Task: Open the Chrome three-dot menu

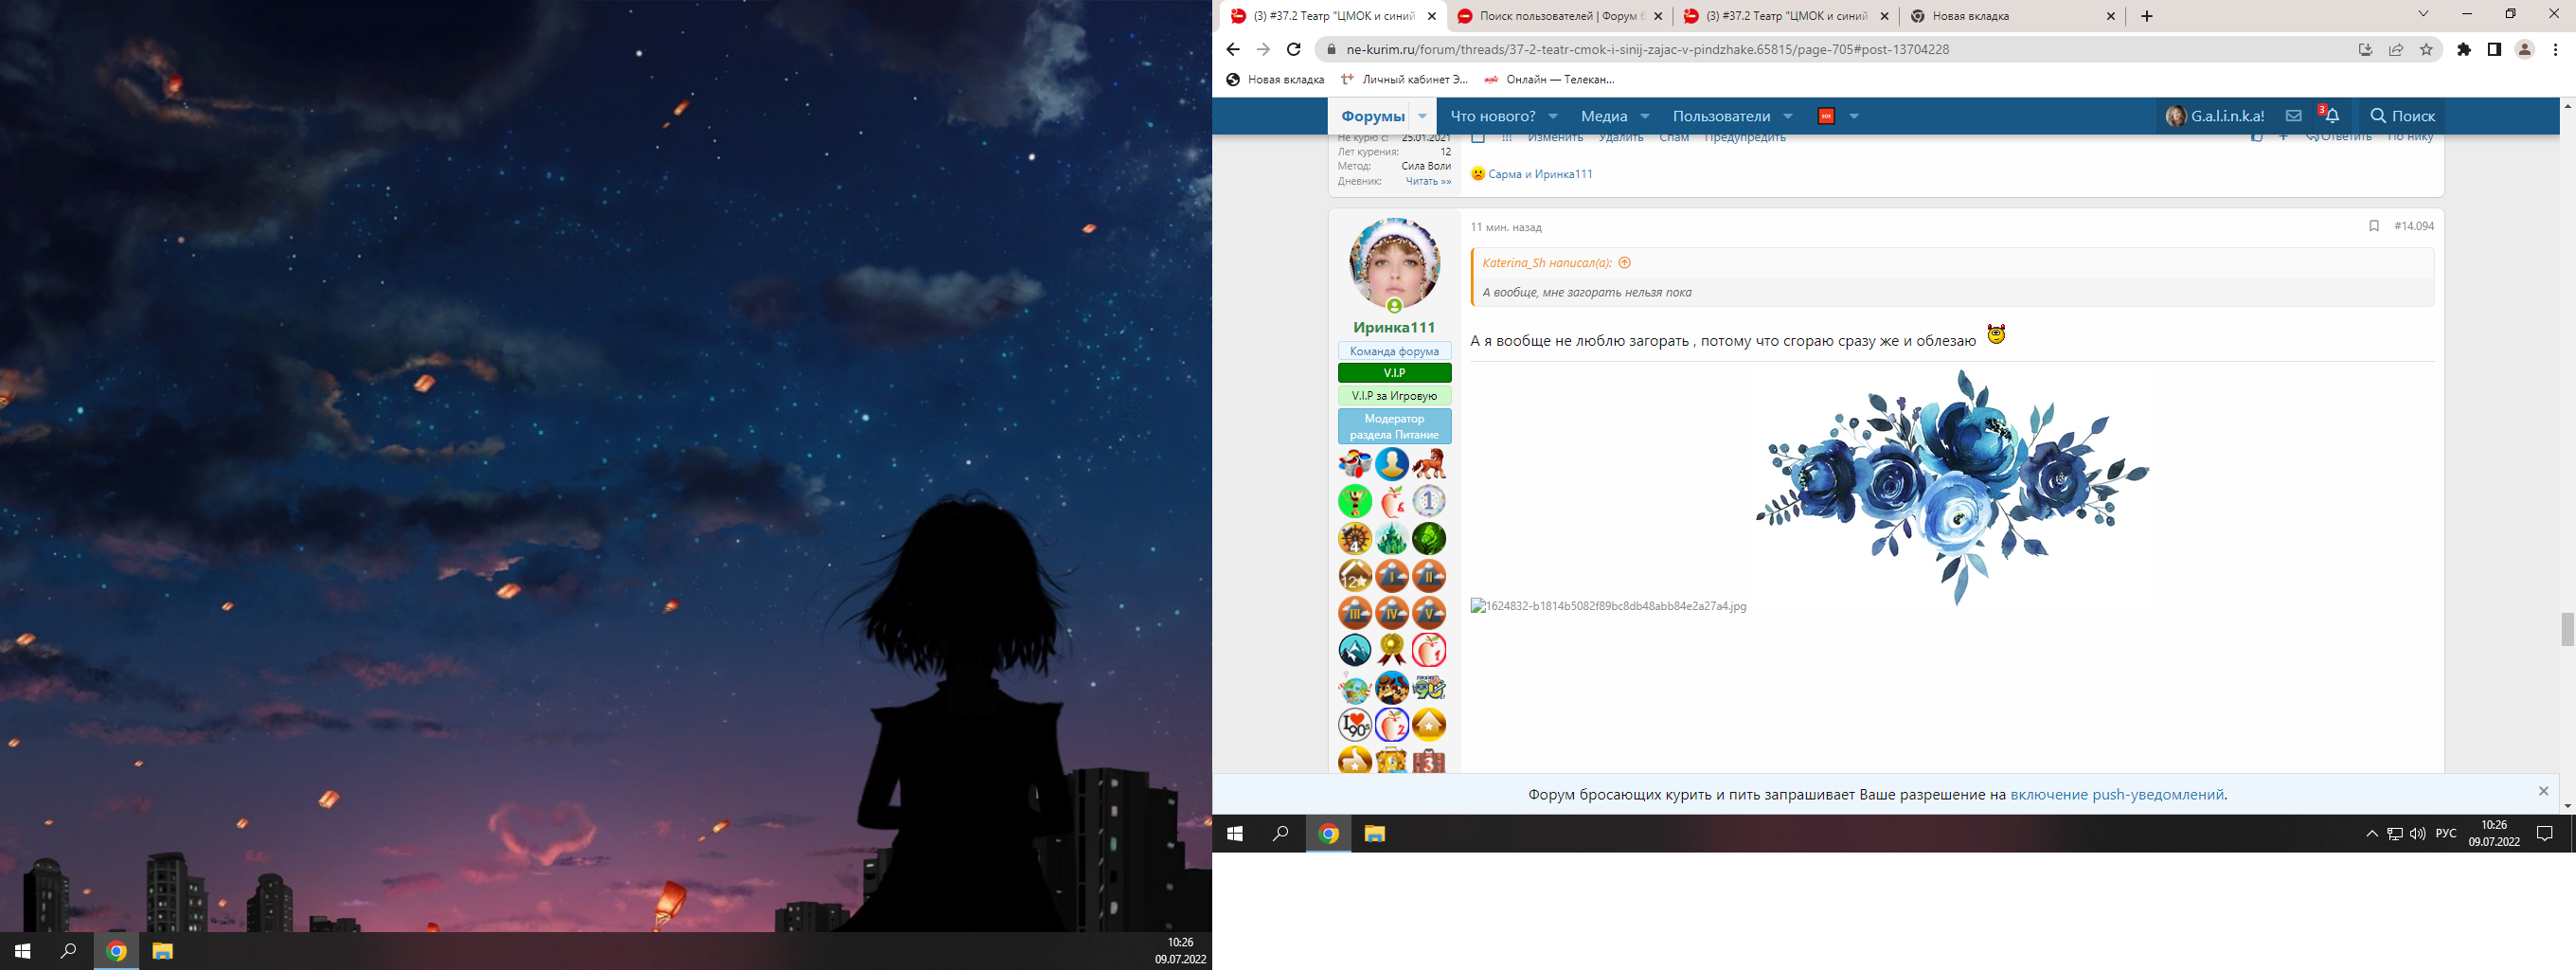Action: tap(2556, 49)
